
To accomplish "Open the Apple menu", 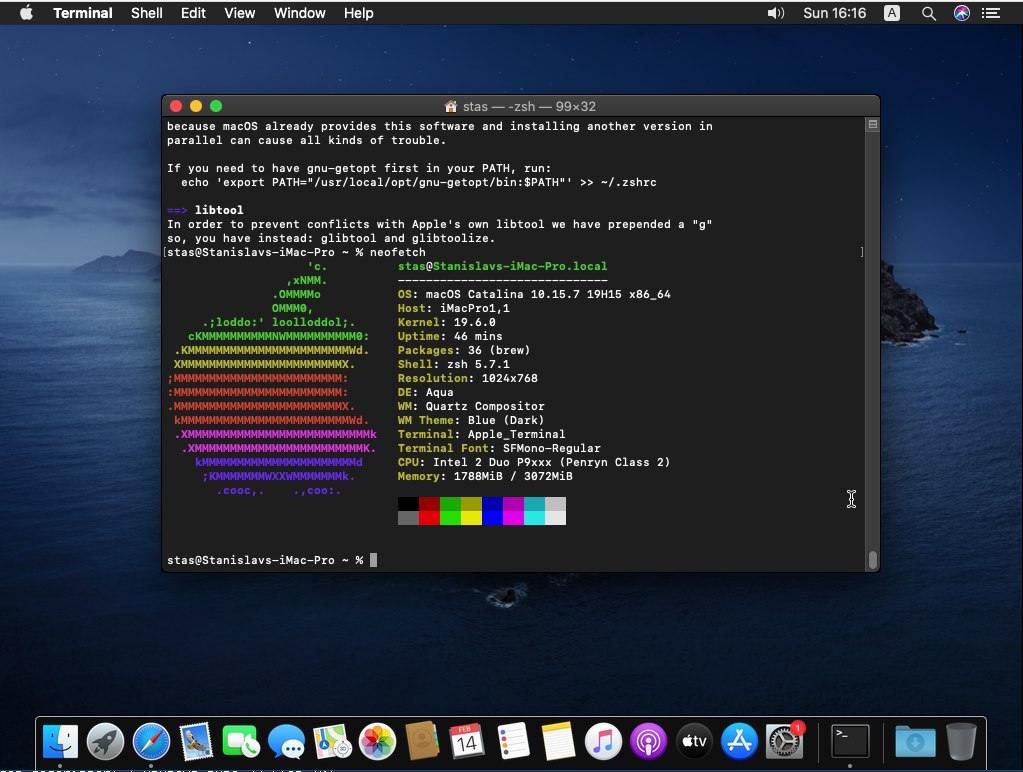I will tap(26, 12).
